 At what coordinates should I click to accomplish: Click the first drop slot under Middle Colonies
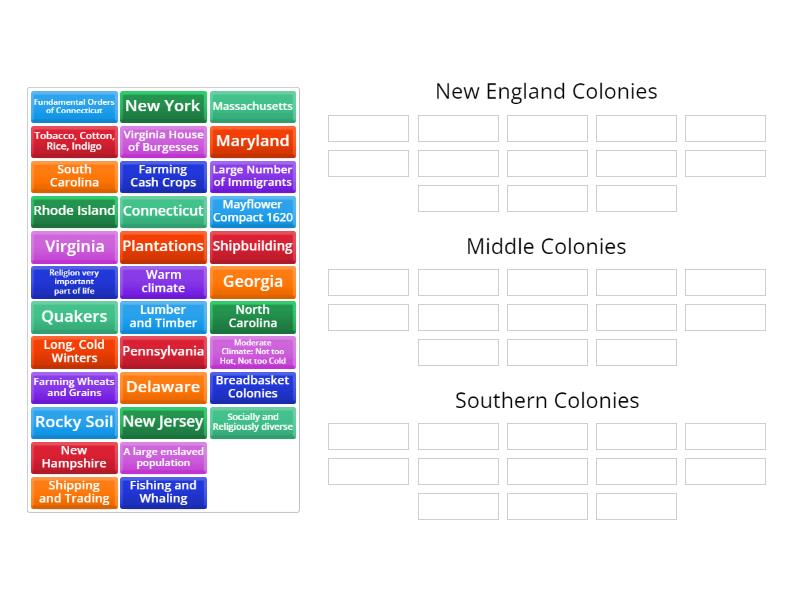tap(367, 283)
